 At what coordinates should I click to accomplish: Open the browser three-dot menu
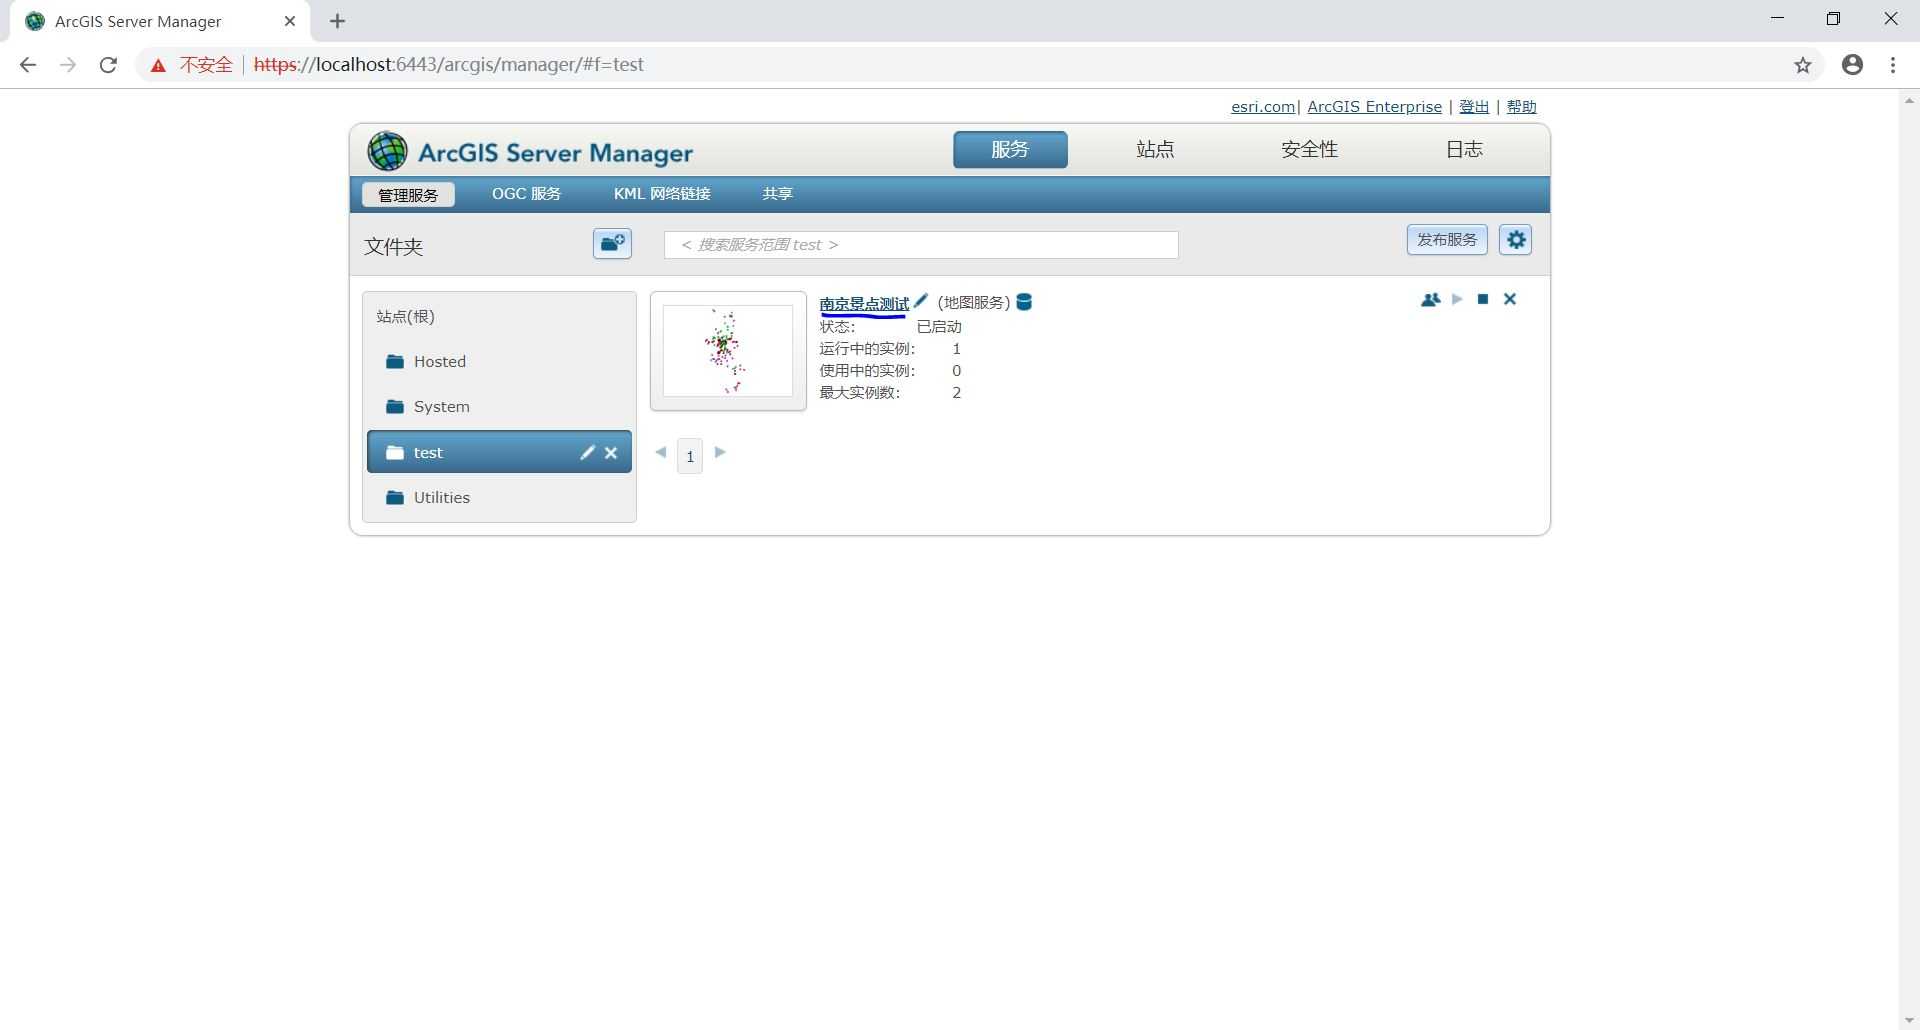(x=1893, y=65)
